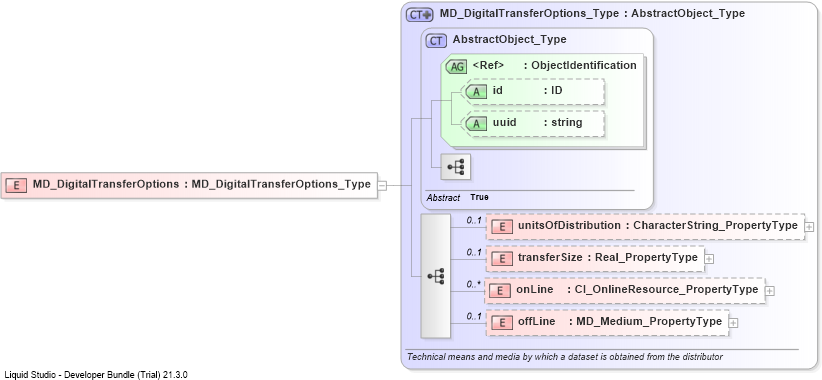The image size is (822, 380).
Task: Select the <Ref> : ObjectIdentification label
Action: [x=554, y=66]
